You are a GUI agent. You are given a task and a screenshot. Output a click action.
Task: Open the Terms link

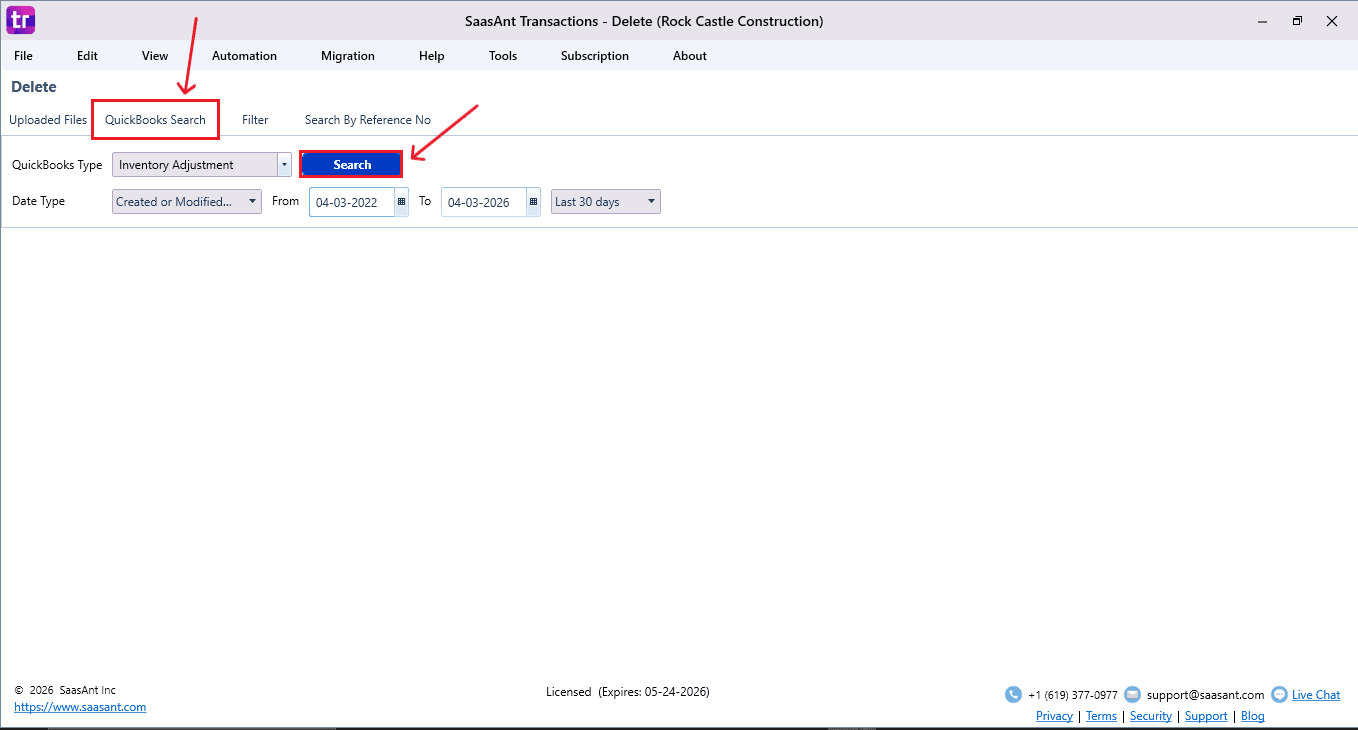[1101, 716]
